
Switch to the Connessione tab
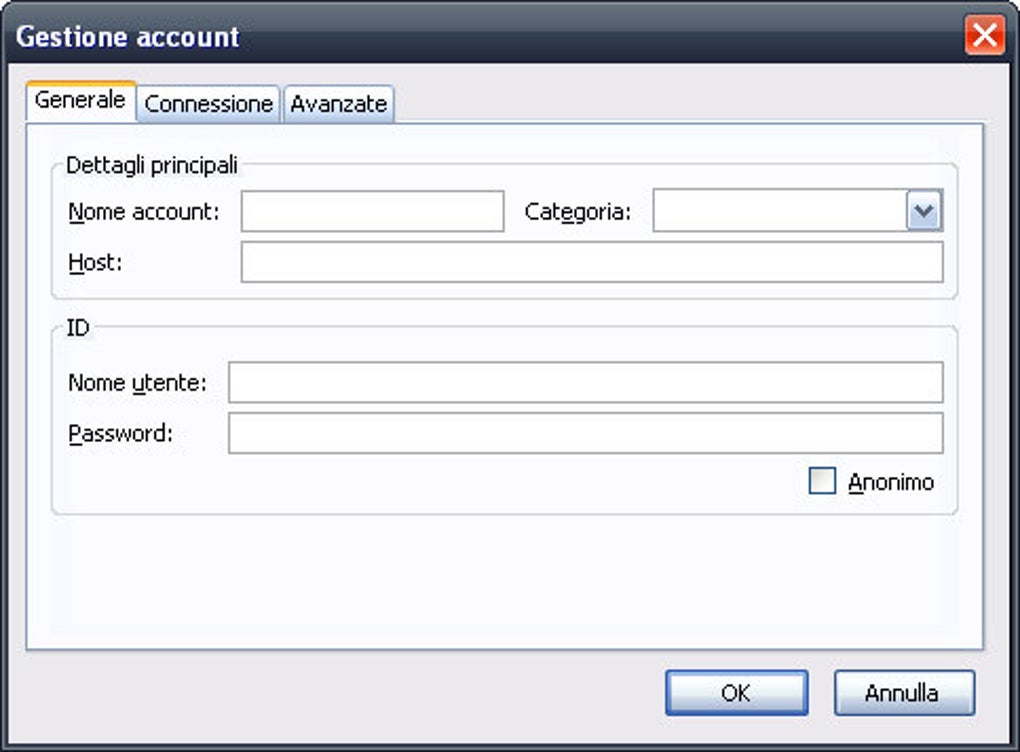tap(208, 104)
